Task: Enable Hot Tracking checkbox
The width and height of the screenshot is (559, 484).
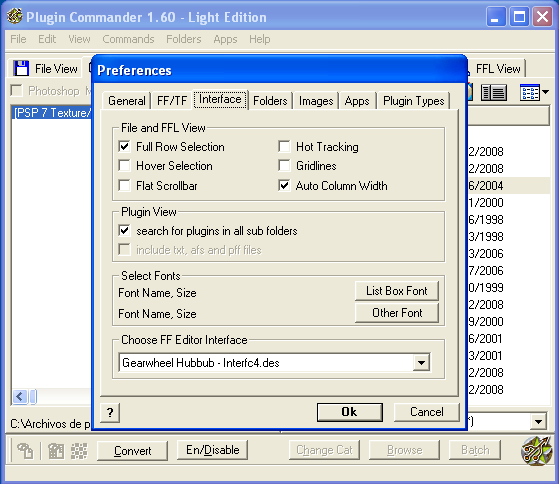Action: [x=284, y=146]
